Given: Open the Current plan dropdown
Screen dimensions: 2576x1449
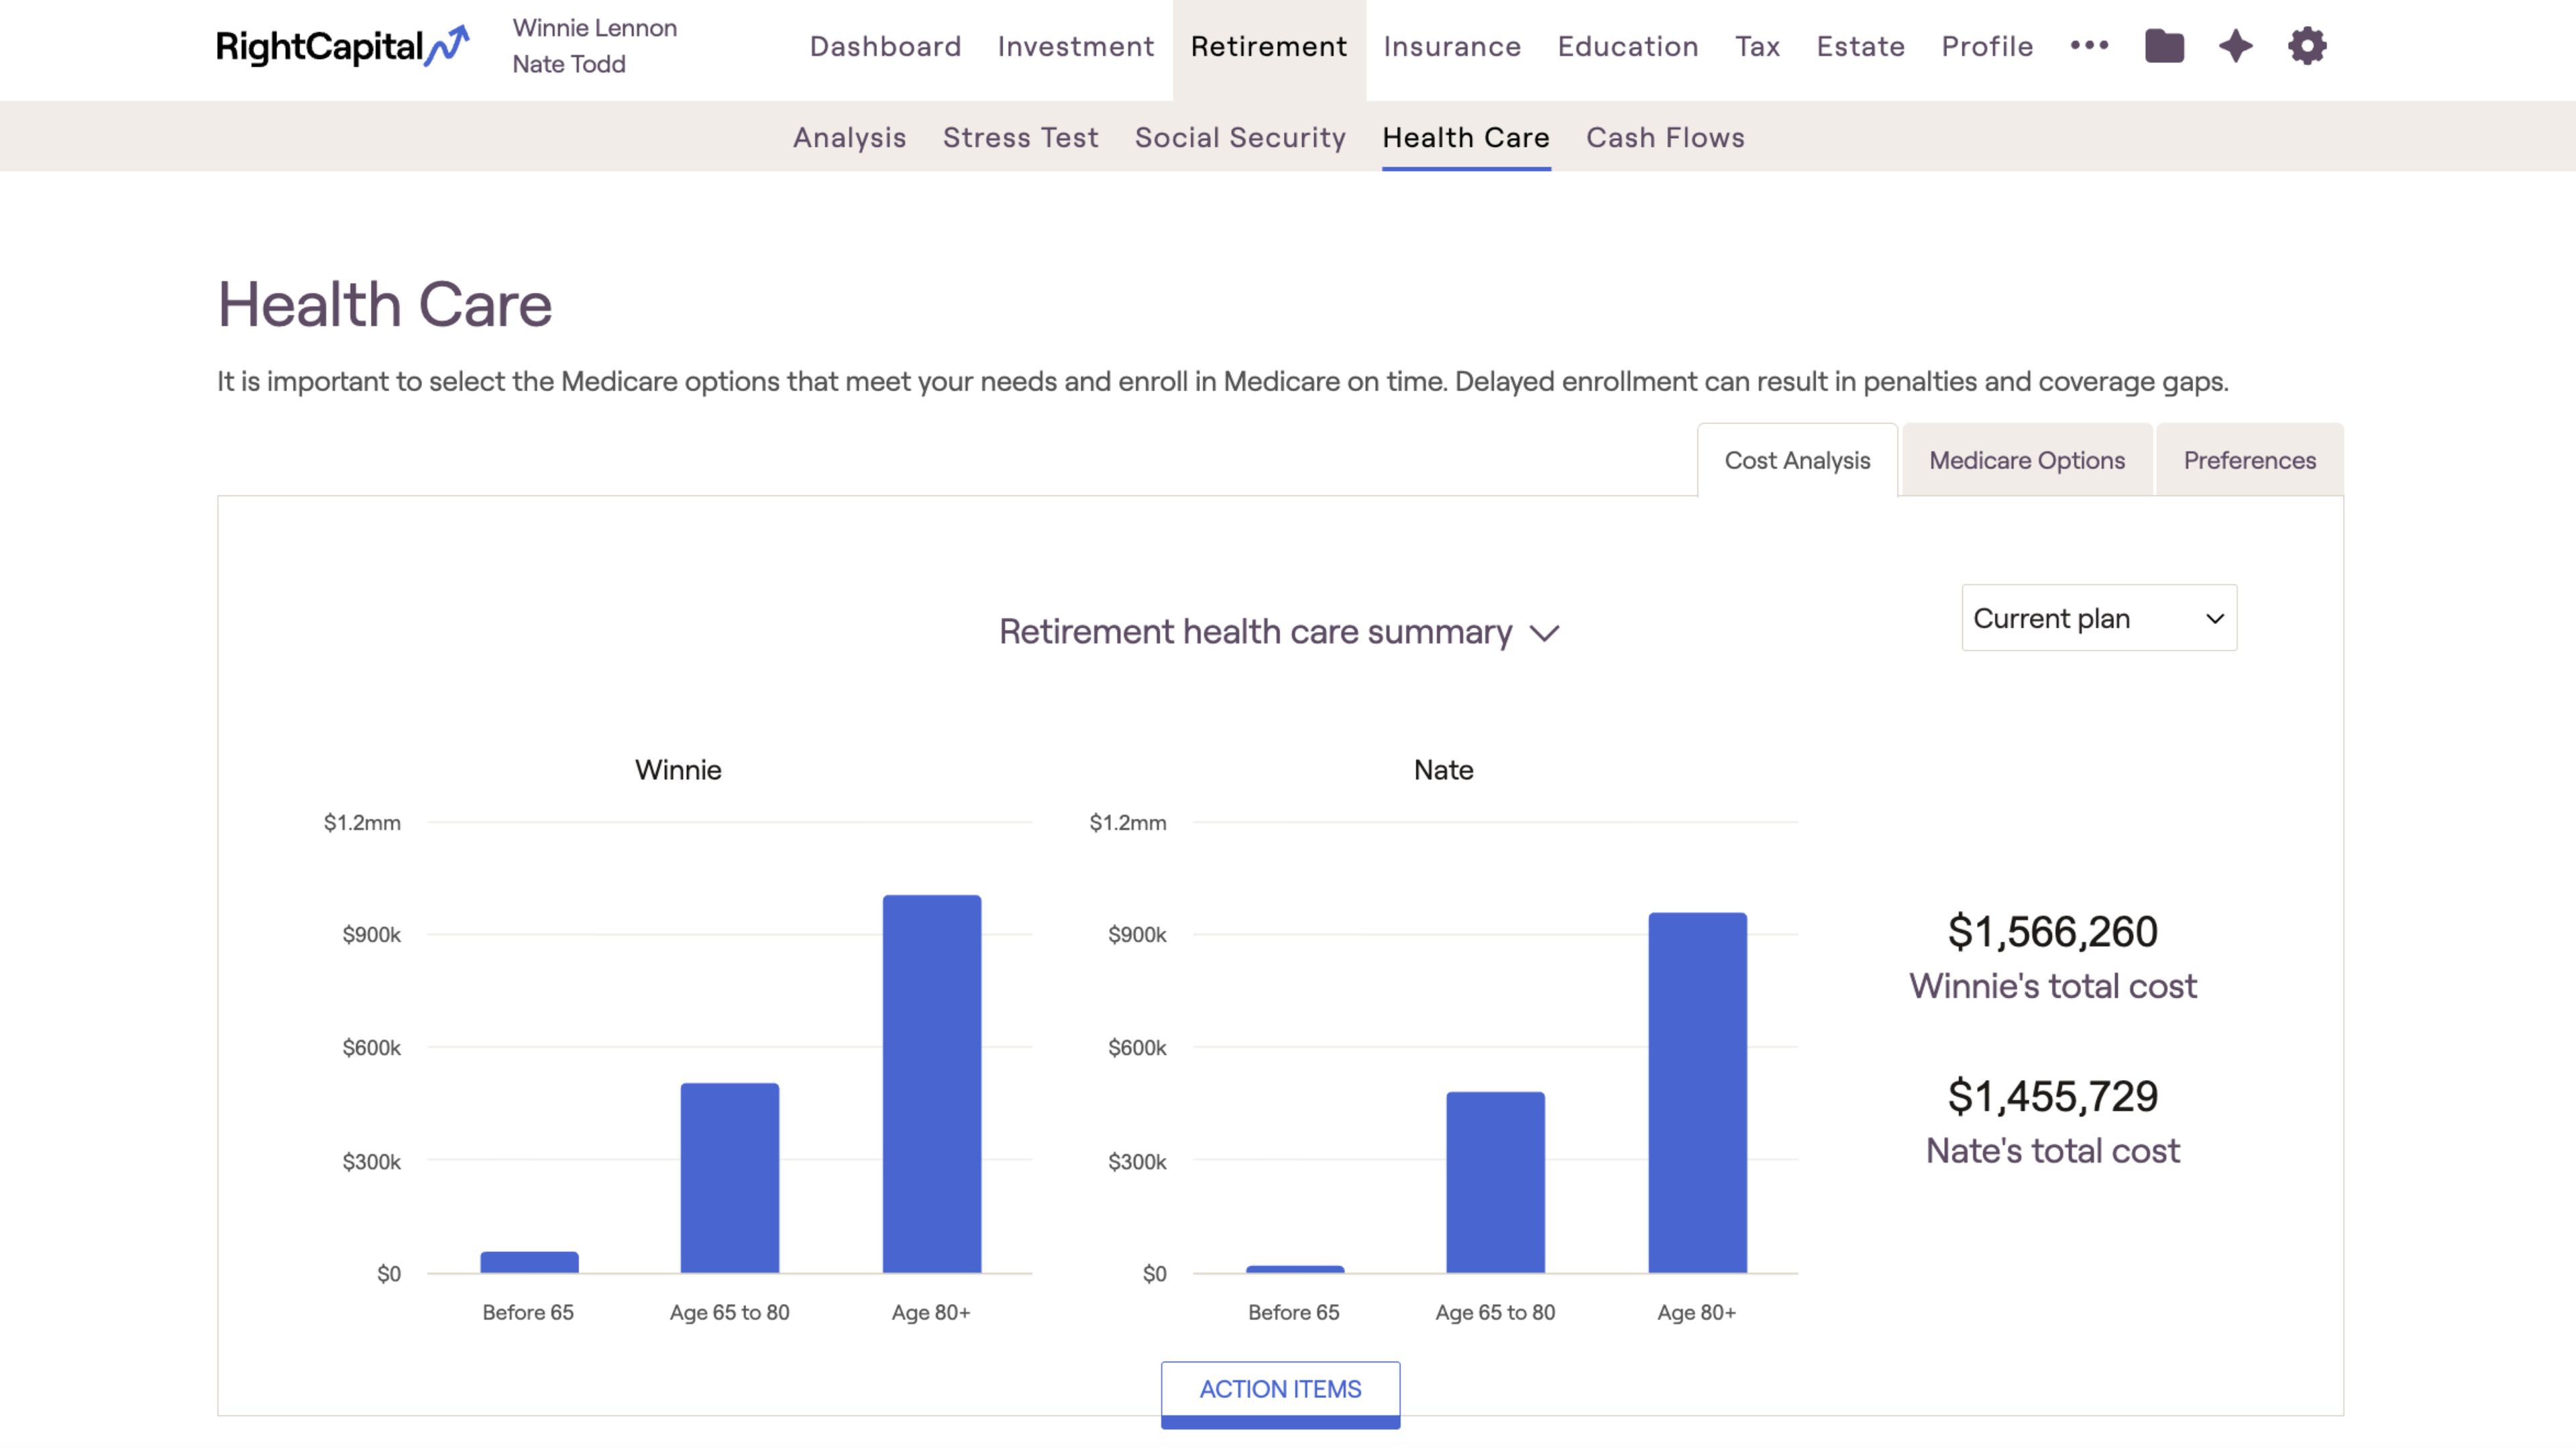Looking at the screenshot, I should point(2099,618).
